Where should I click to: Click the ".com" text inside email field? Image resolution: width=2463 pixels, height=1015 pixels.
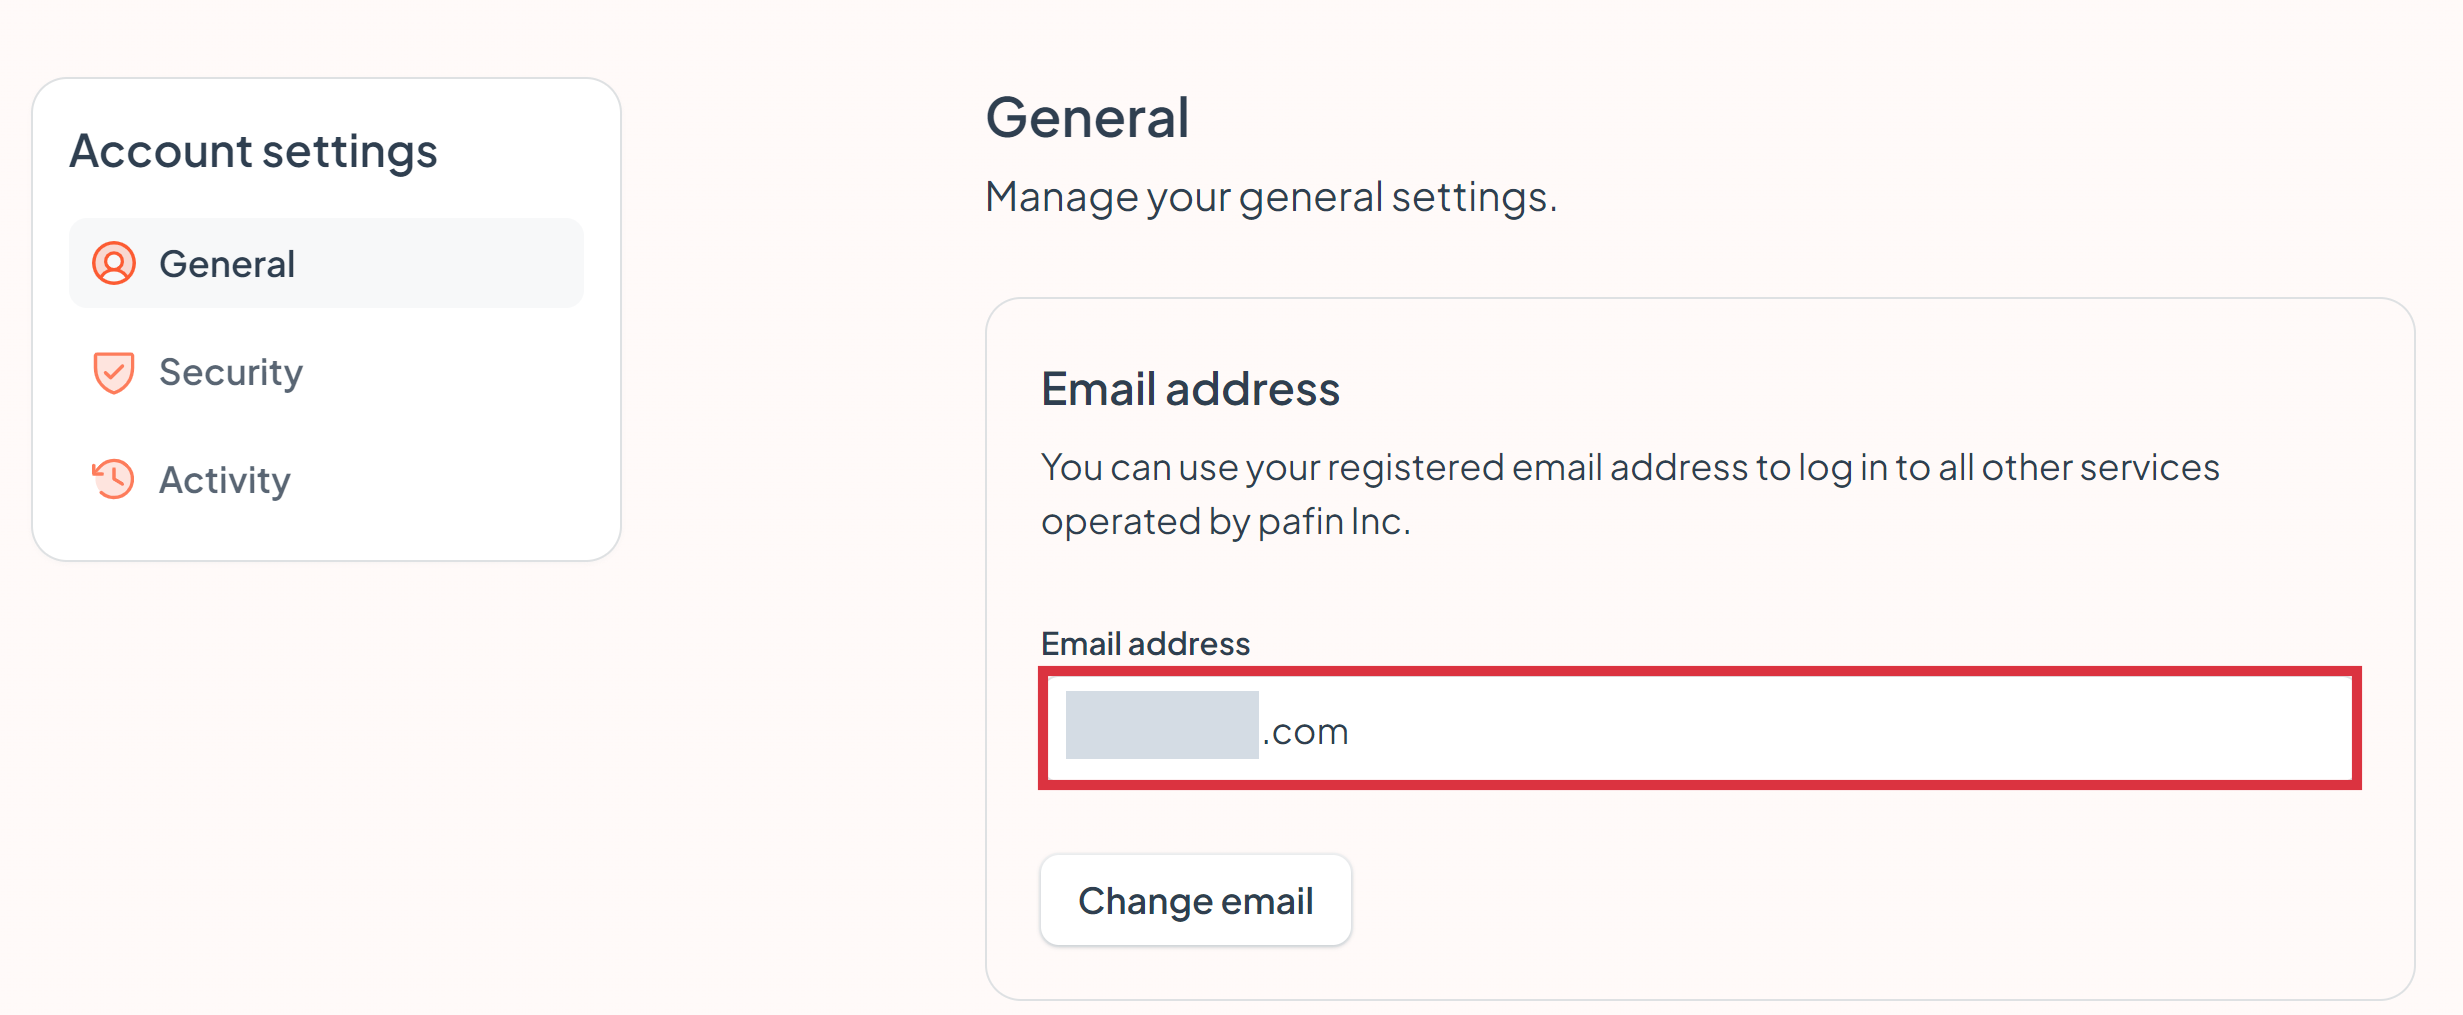point(1305,732)
